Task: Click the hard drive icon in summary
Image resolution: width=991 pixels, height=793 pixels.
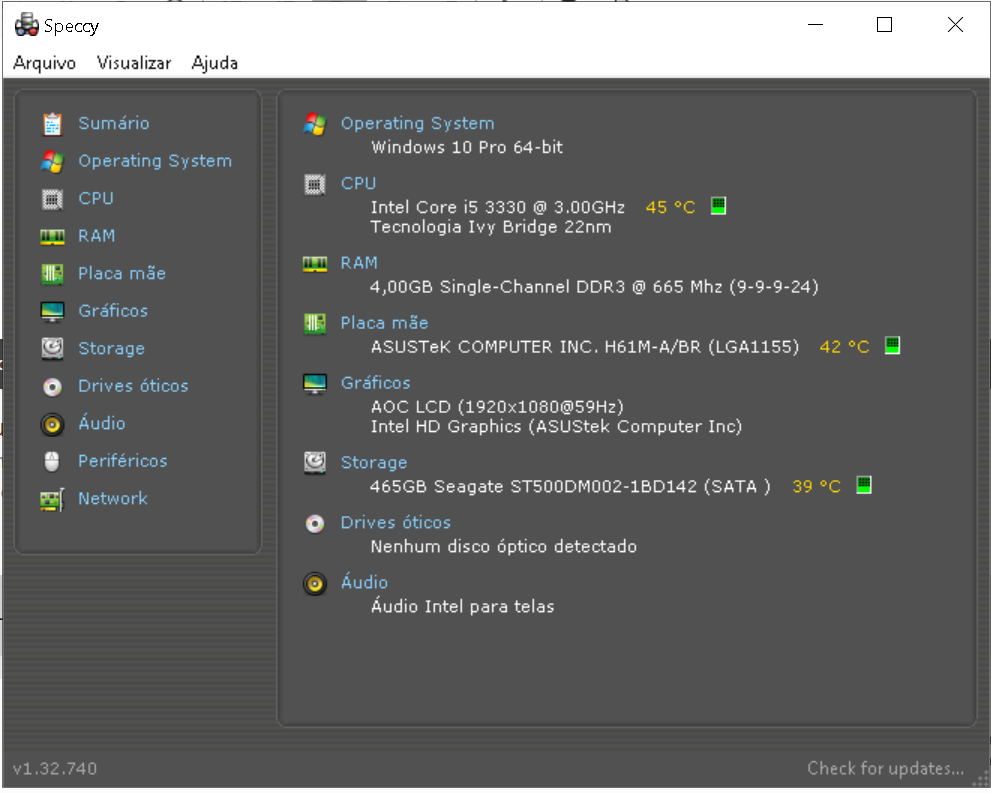Action: click(x=315, y=463)
